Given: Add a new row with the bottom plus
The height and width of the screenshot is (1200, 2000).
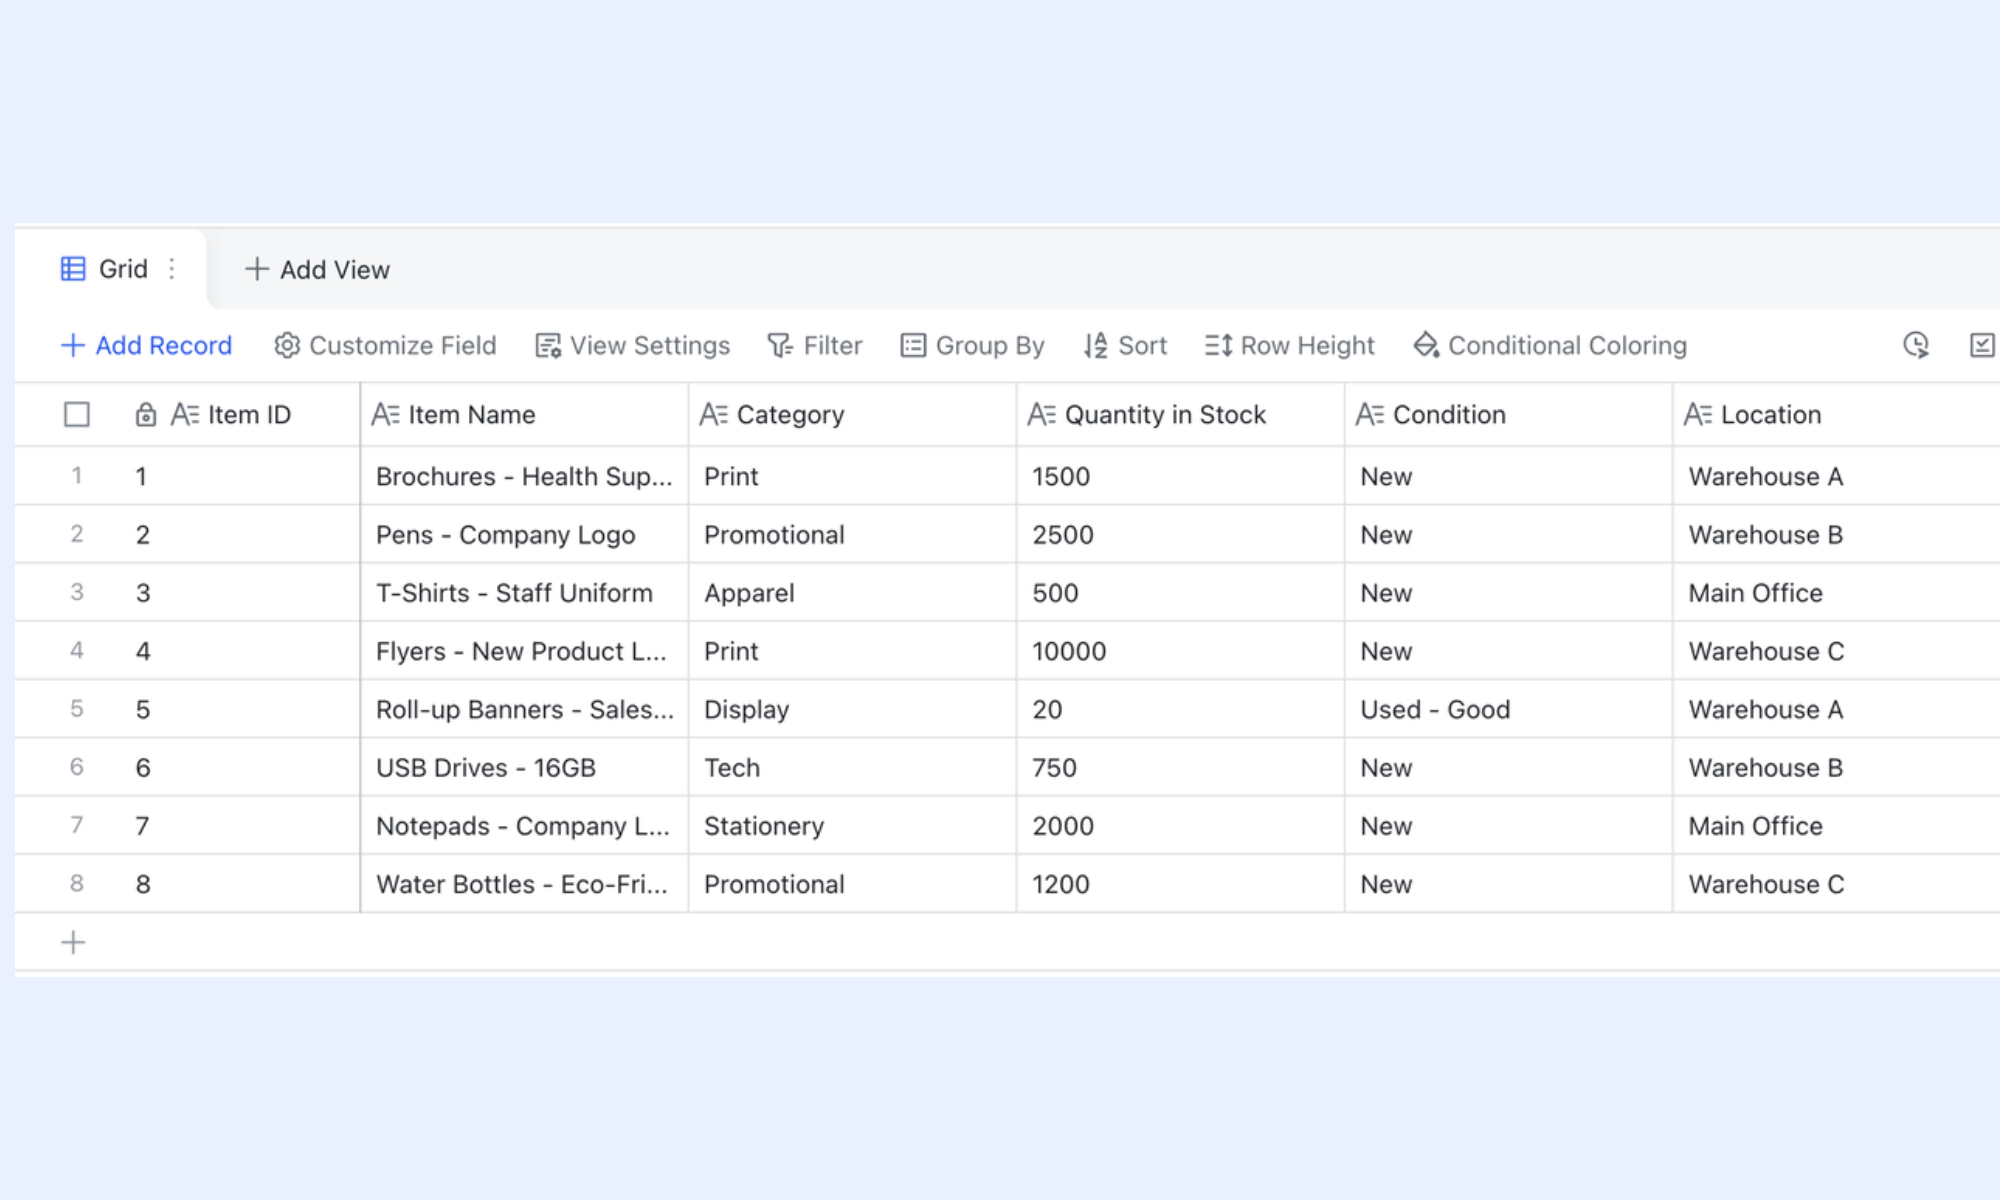Looking at the screenshot, I should tap(73, 942).
